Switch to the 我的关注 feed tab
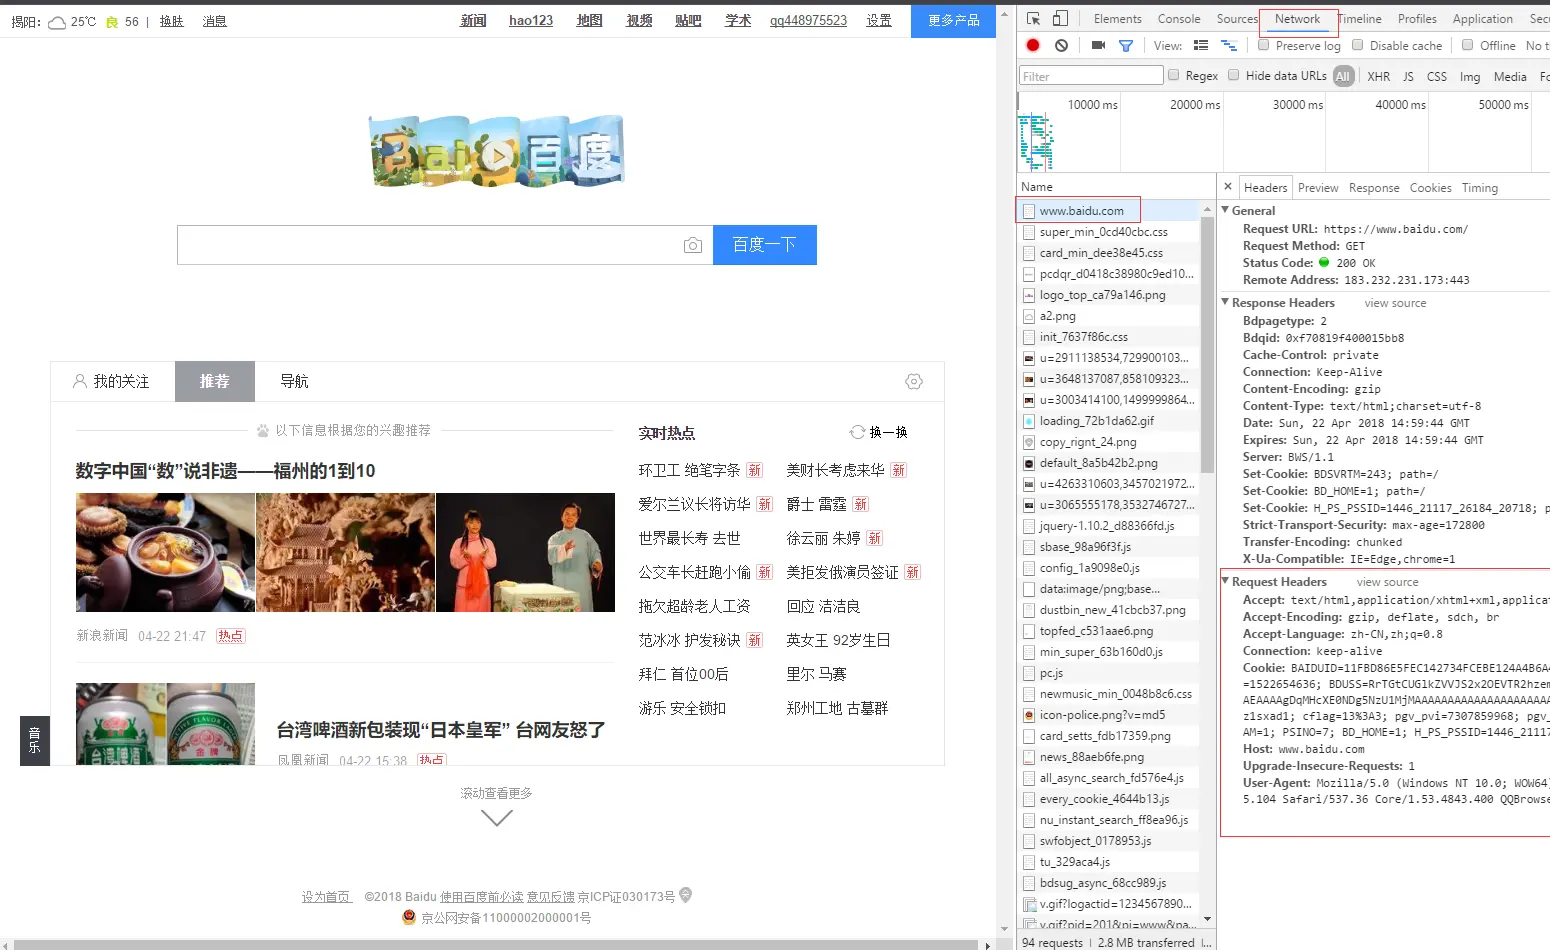The height and width of the screenshot is (950, 1550). tap(112, 381)
